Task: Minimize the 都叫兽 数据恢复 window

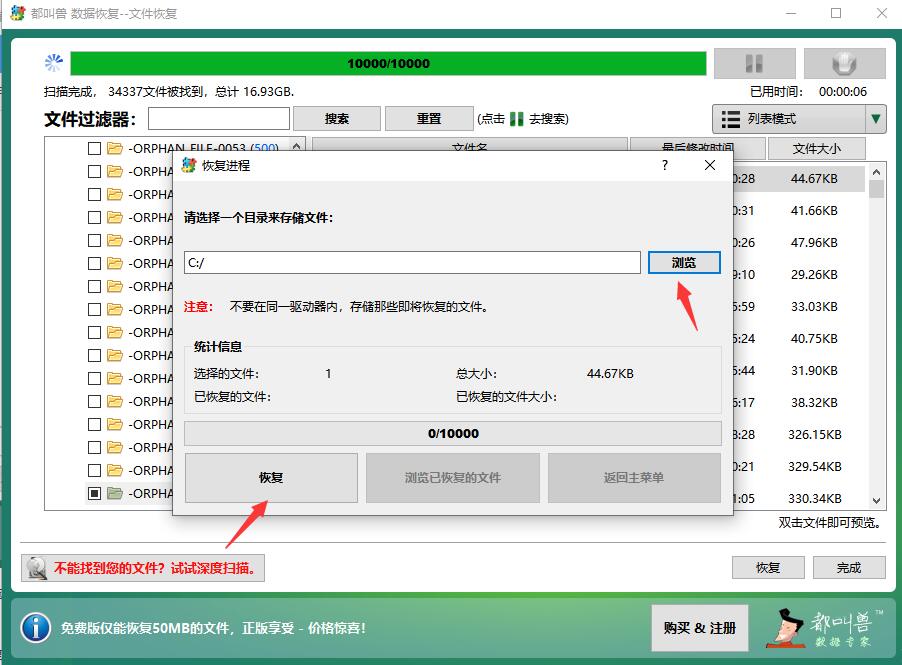Action: click(x=792, y=13)
